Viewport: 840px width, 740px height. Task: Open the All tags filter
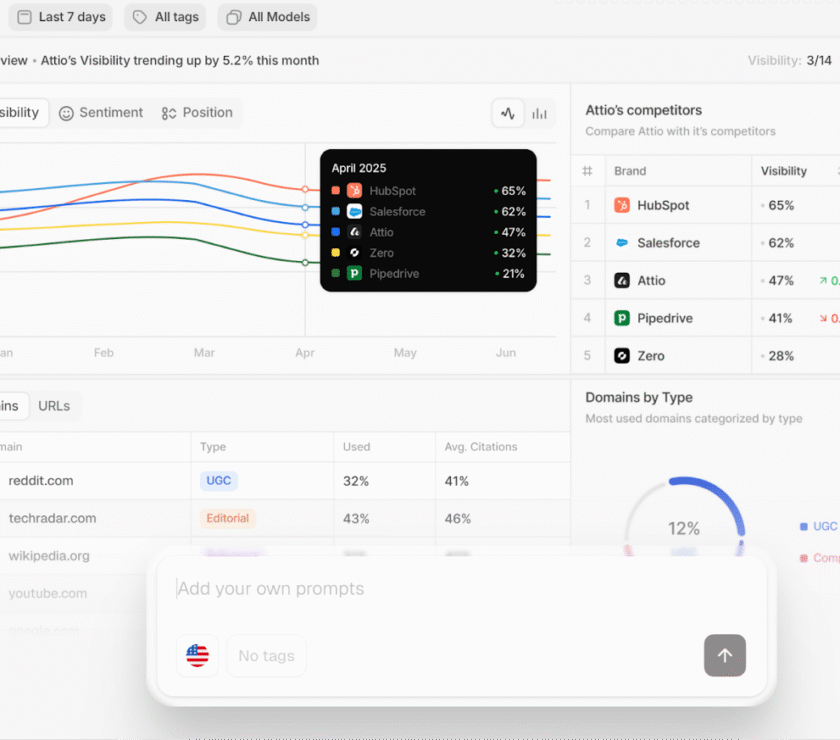point(166,17)
